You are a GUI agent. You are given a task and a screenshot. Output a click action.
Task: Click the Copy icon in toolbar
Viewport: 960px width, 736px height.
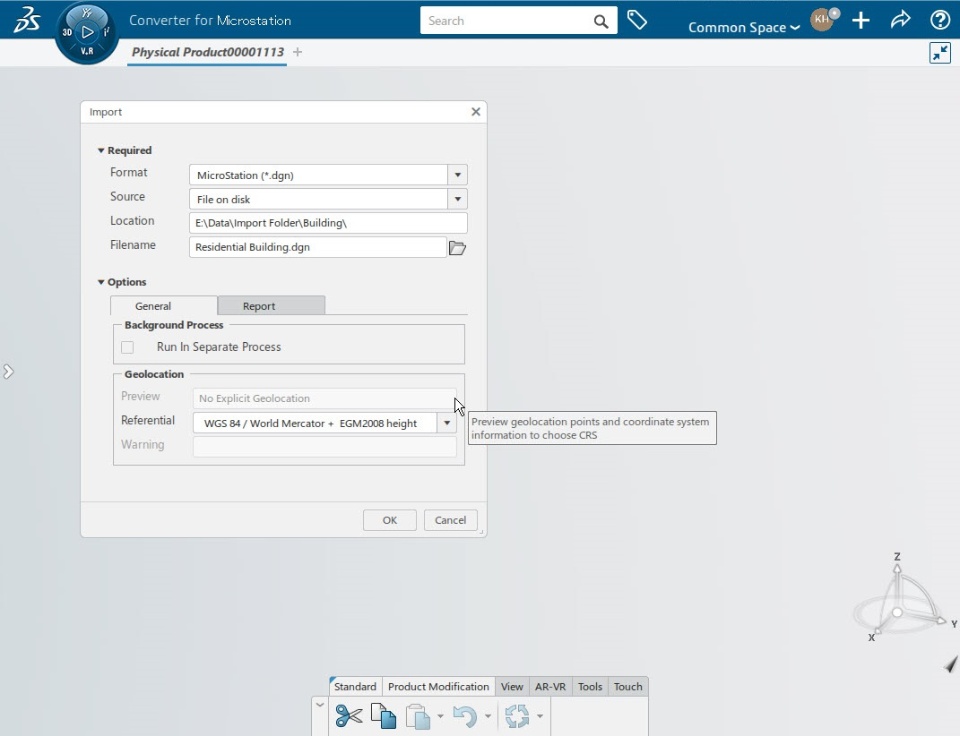click(x=384, y=716)
